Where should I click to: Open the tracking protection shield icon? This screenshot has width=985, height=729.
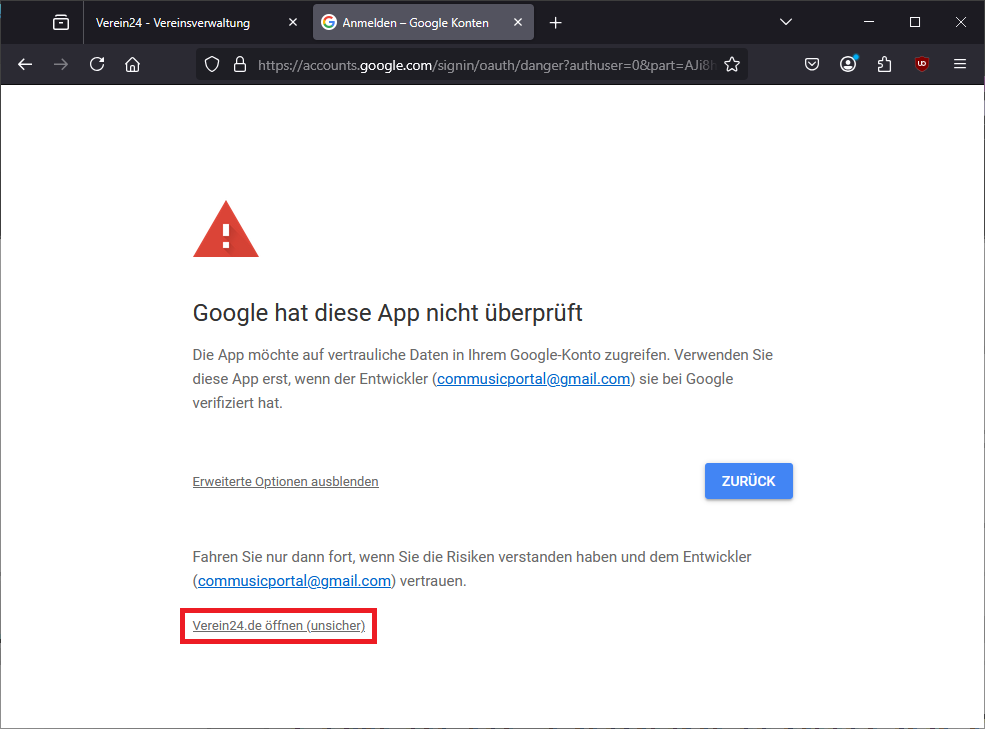212,64
